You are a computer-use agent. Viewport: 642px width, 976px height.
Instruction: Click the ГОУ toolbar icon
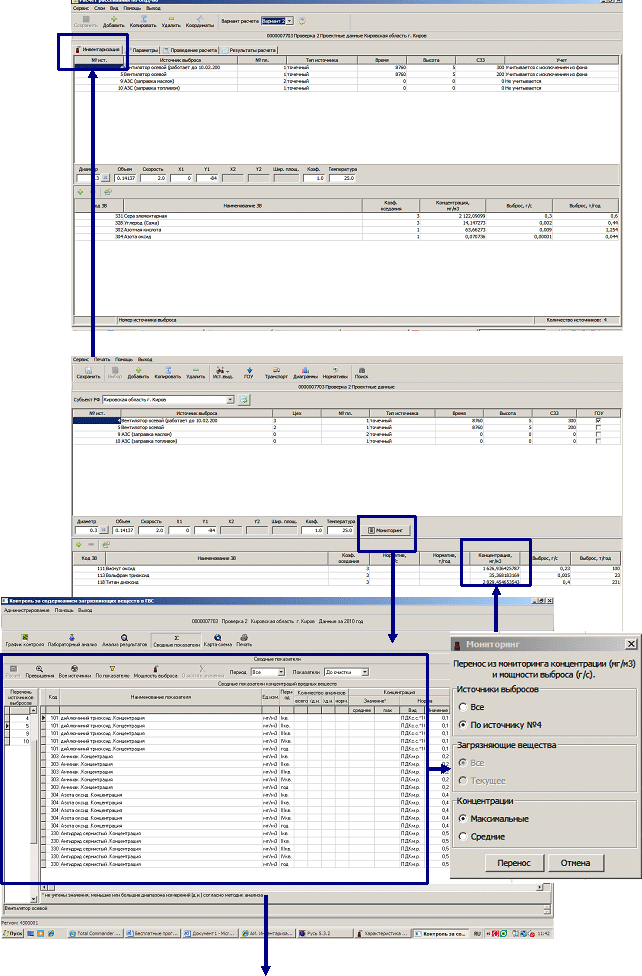(x=248, y=373)
